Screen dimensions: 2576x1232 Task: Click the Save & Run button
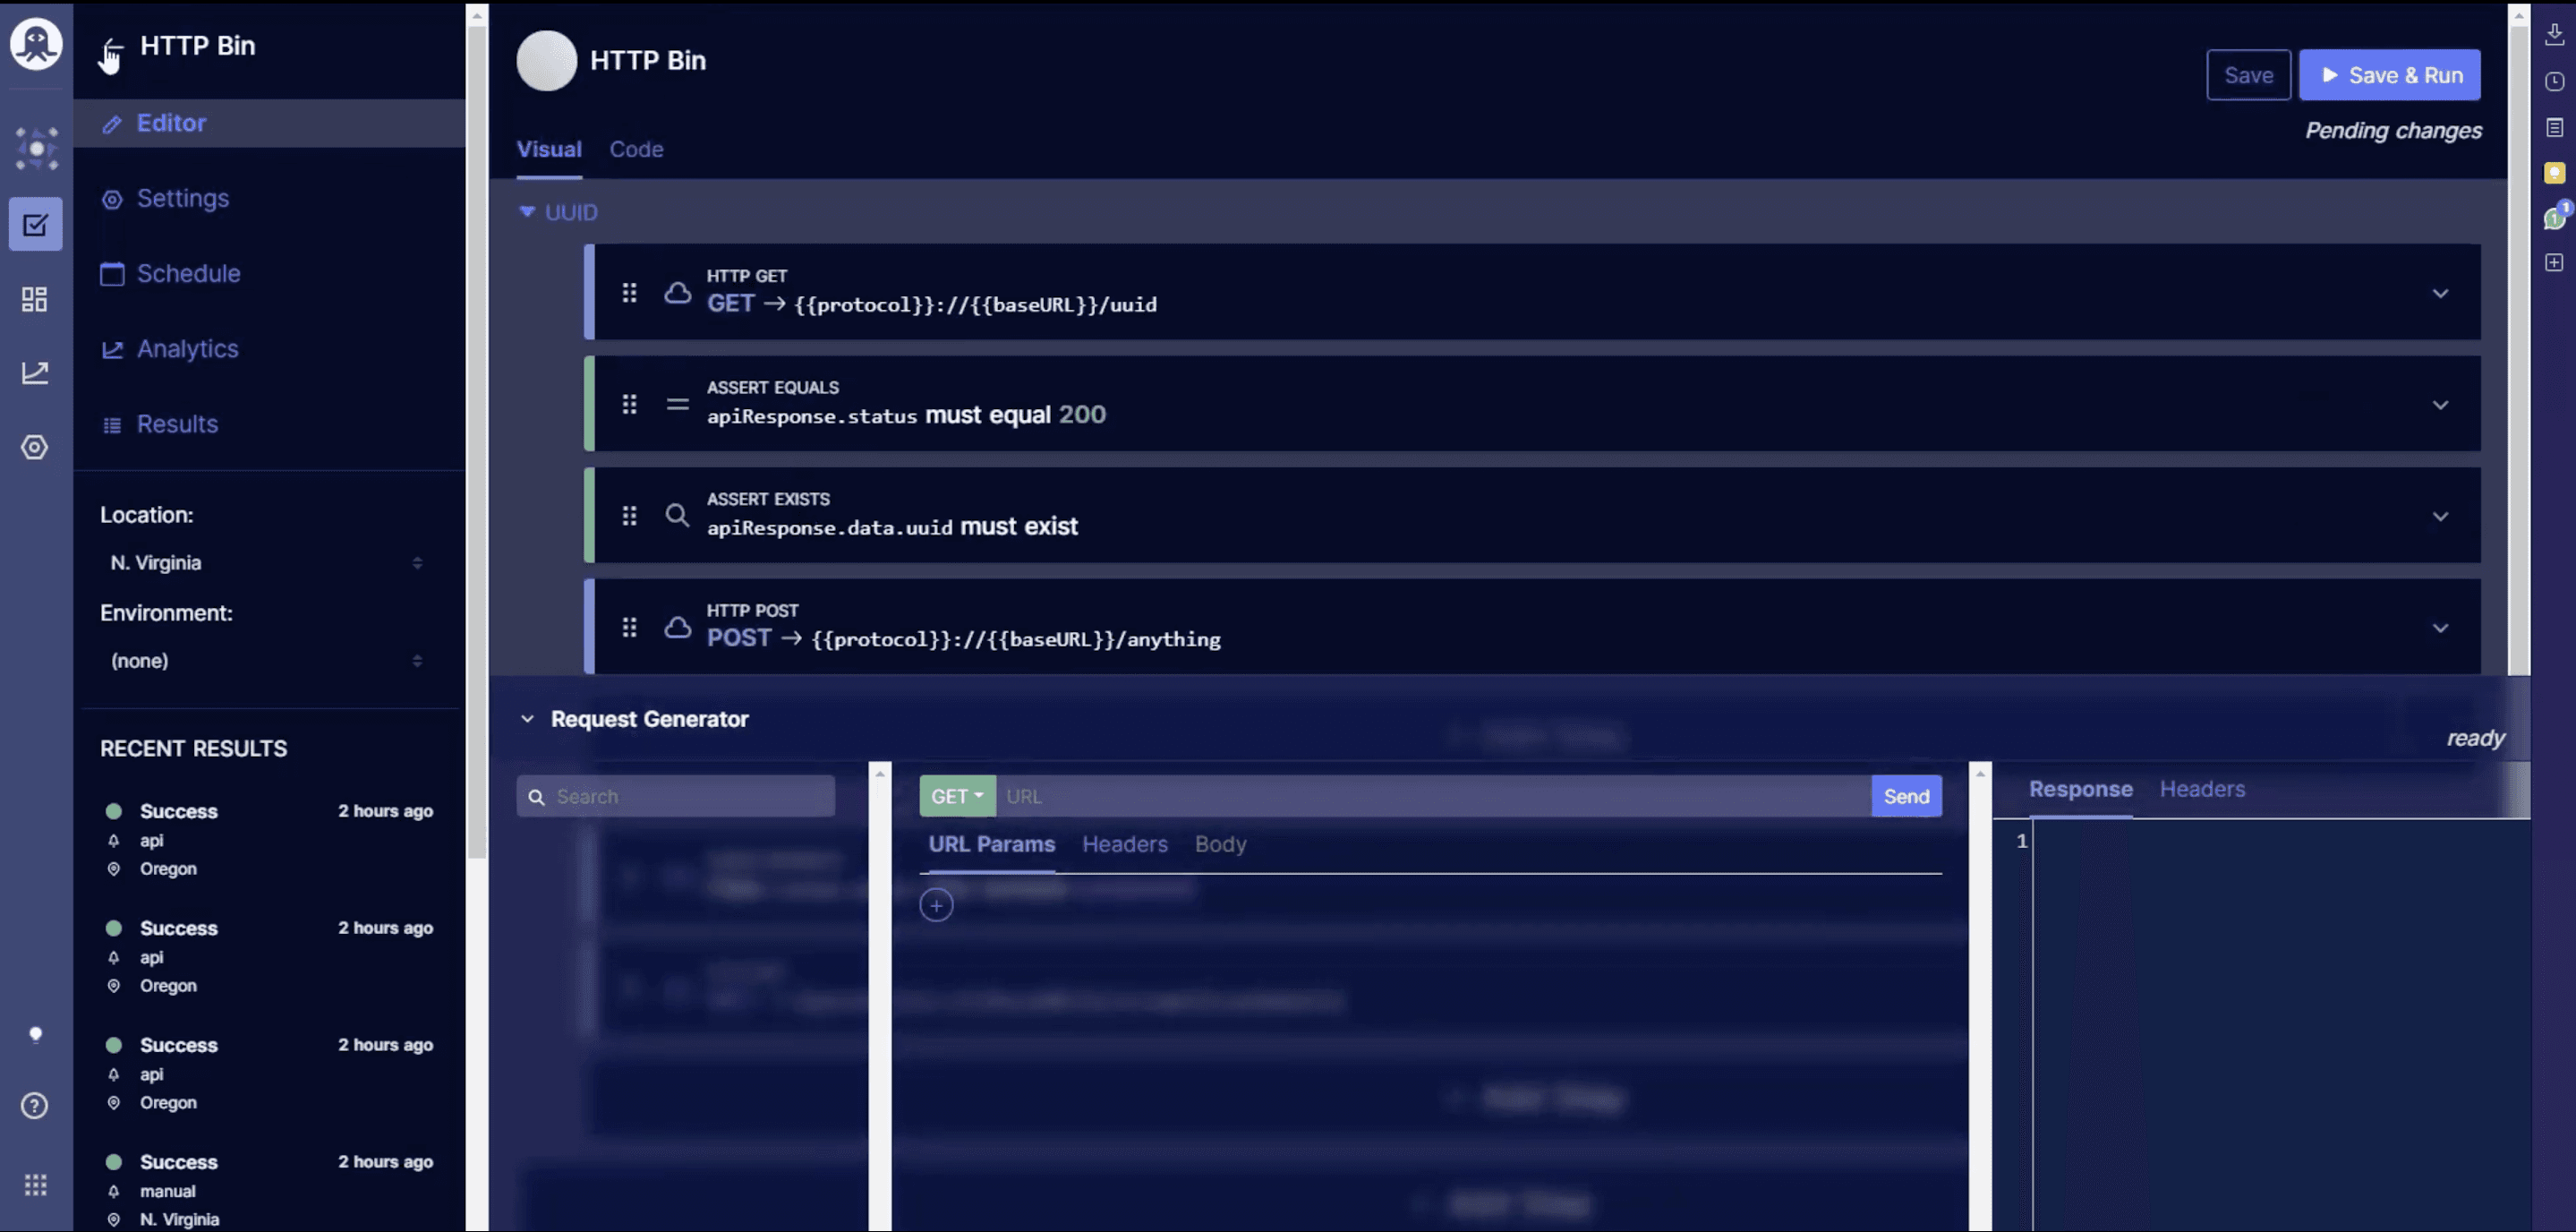coord(2389,75)
